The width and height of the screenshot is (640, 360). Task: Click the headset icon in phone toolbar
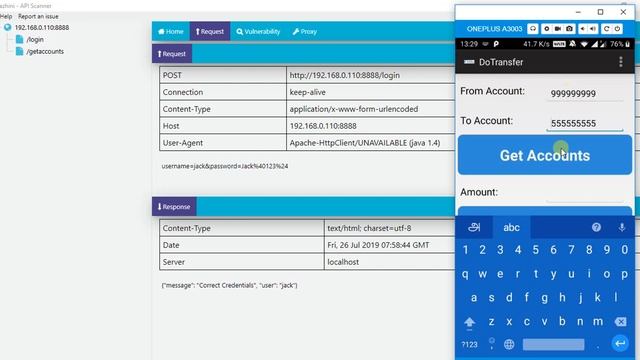pos(533,29)
